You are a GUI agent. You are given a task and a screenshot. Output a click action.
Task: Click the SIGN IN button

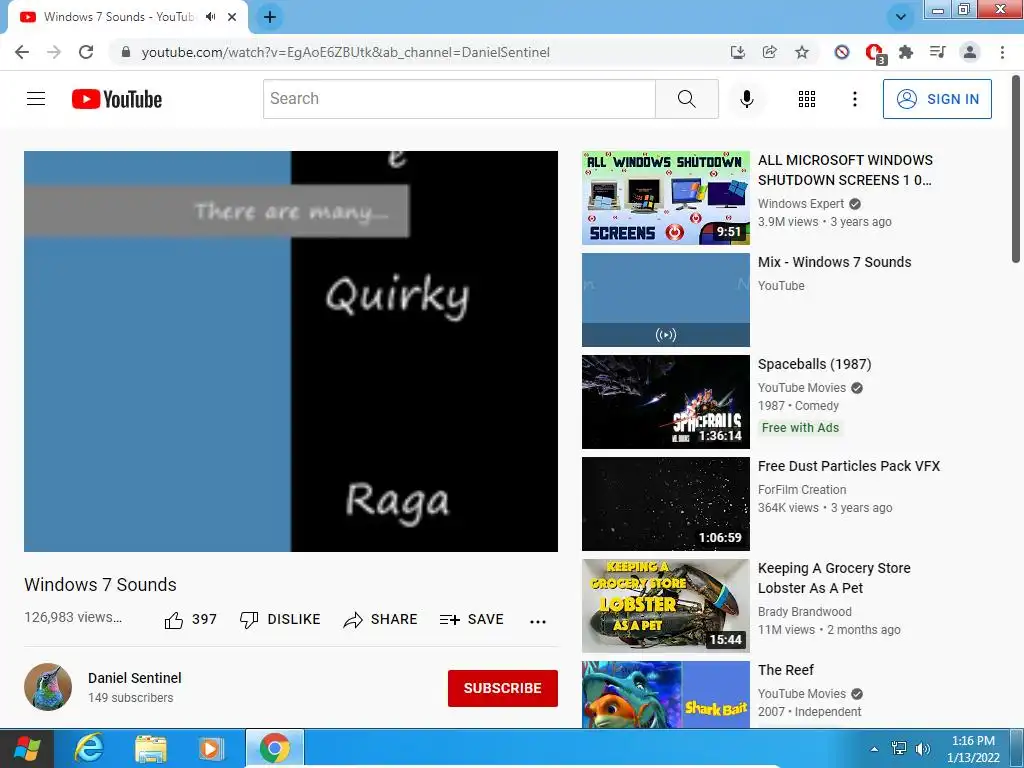tap(937, 99)
